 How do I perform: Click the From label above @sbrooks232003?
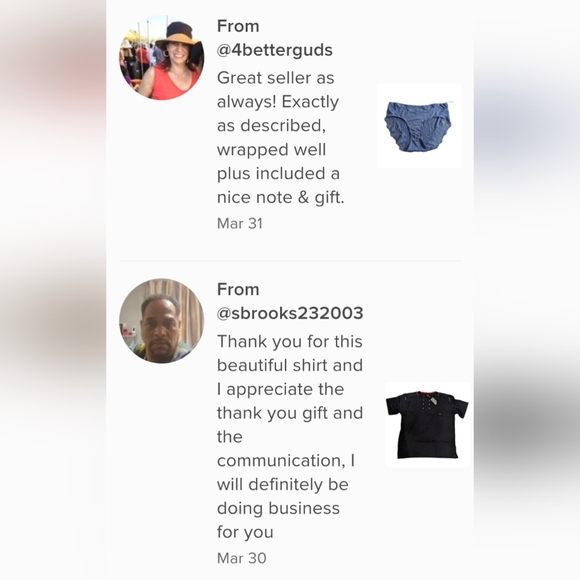point(238,289)
